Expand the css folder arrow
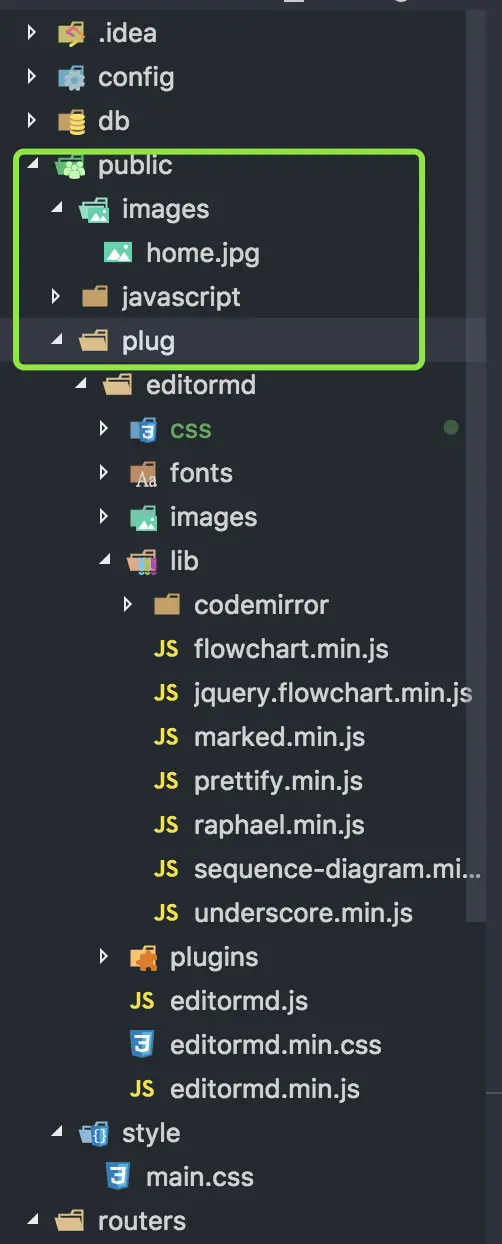 click(106, 430)
